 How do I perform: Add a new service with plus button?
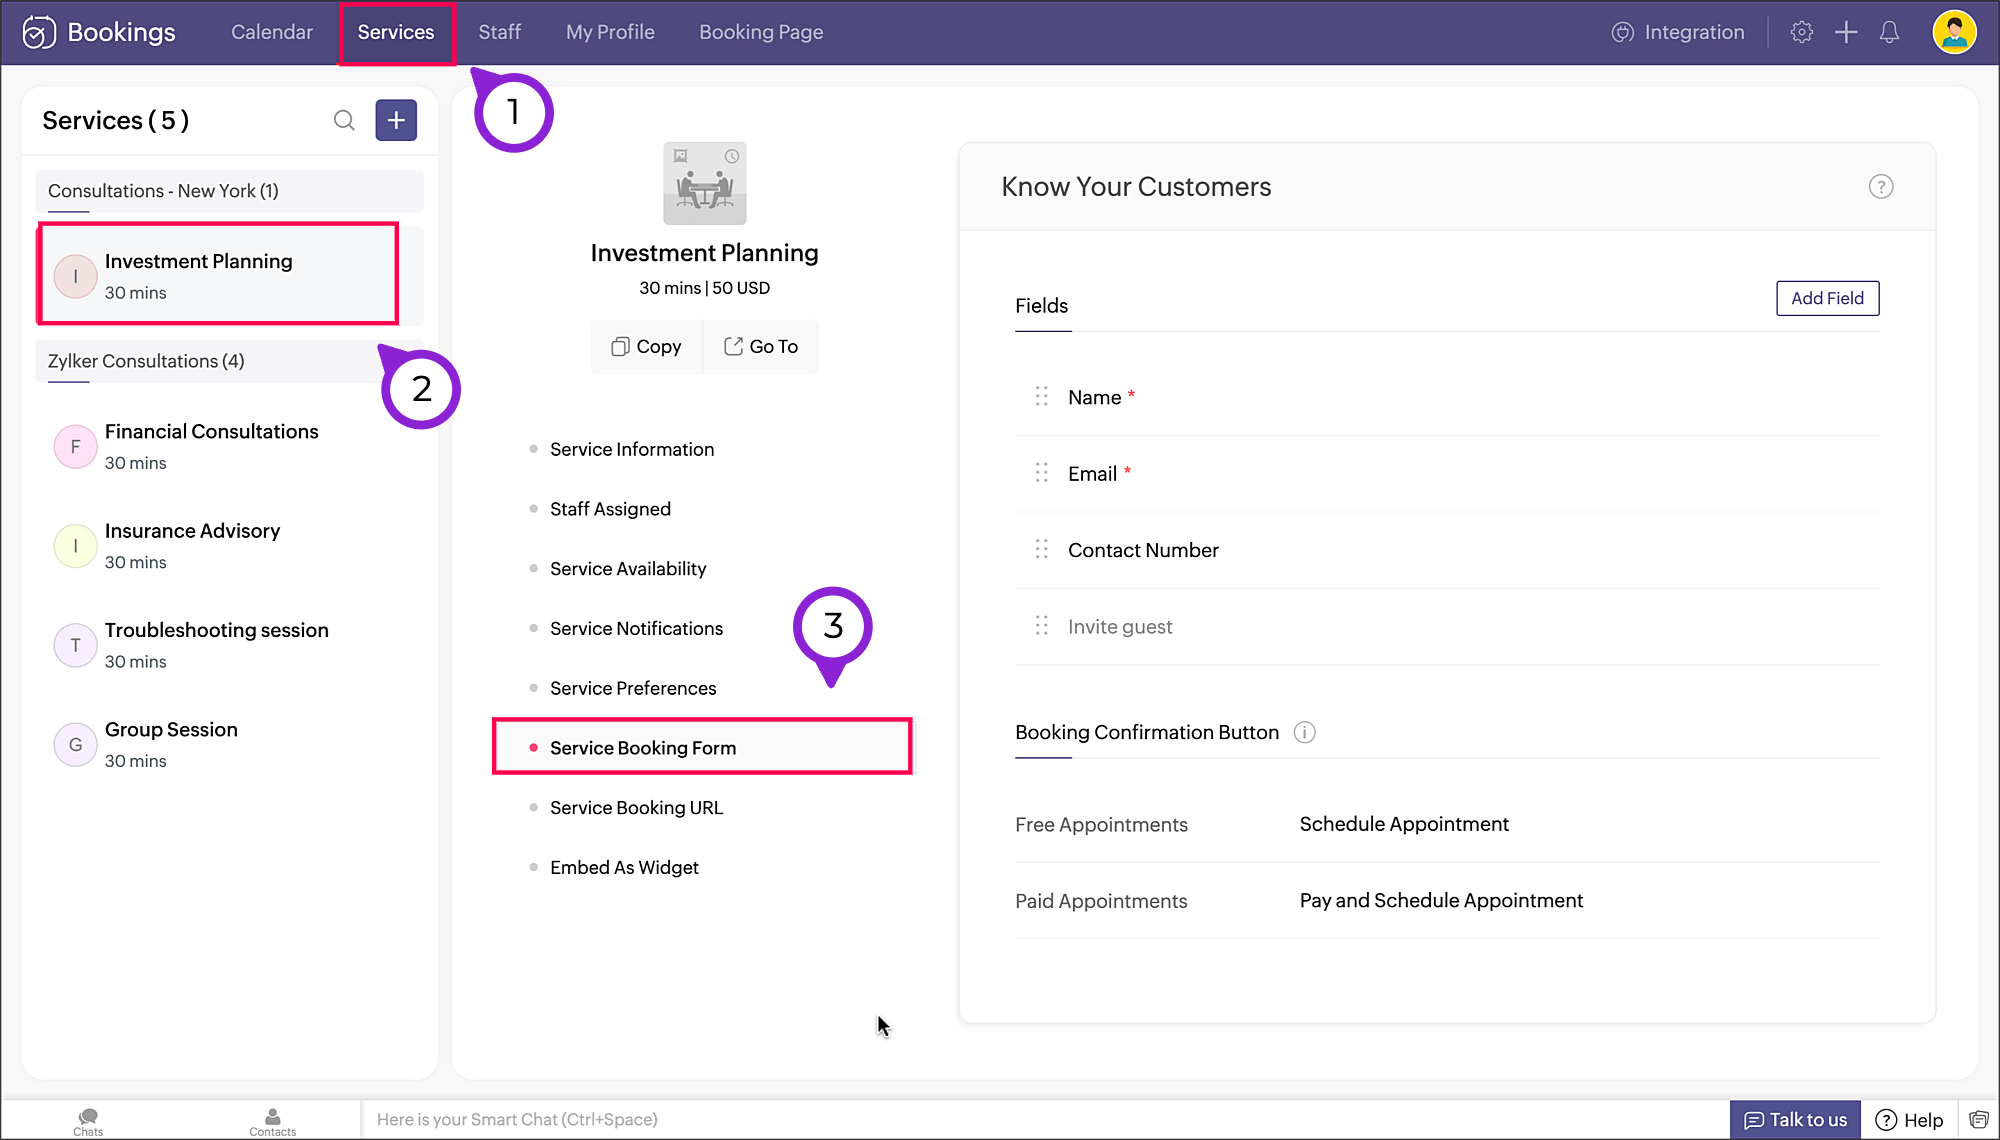pyautogui.click(x=396, y=121)
